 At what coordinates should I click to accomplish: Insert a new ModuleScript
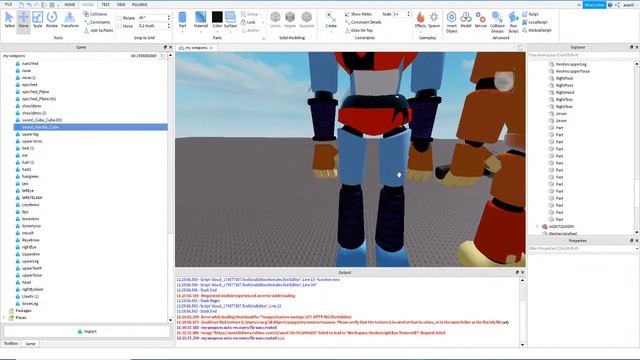tap(537, 30)
